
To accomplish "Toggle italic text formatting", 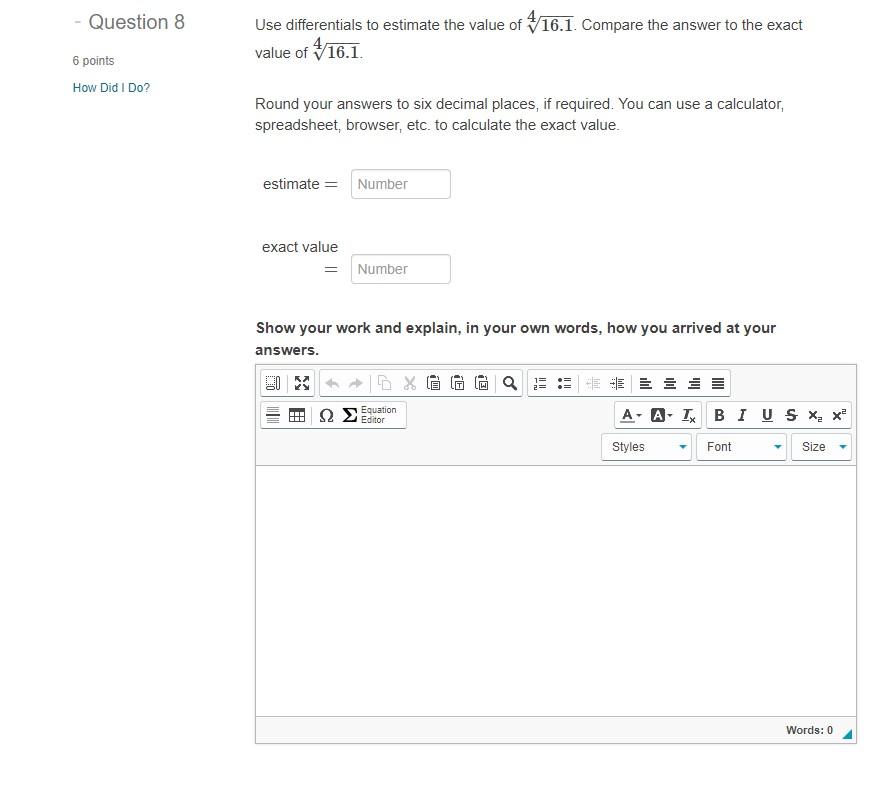I will pyautogui.click(x=742, y=415).
